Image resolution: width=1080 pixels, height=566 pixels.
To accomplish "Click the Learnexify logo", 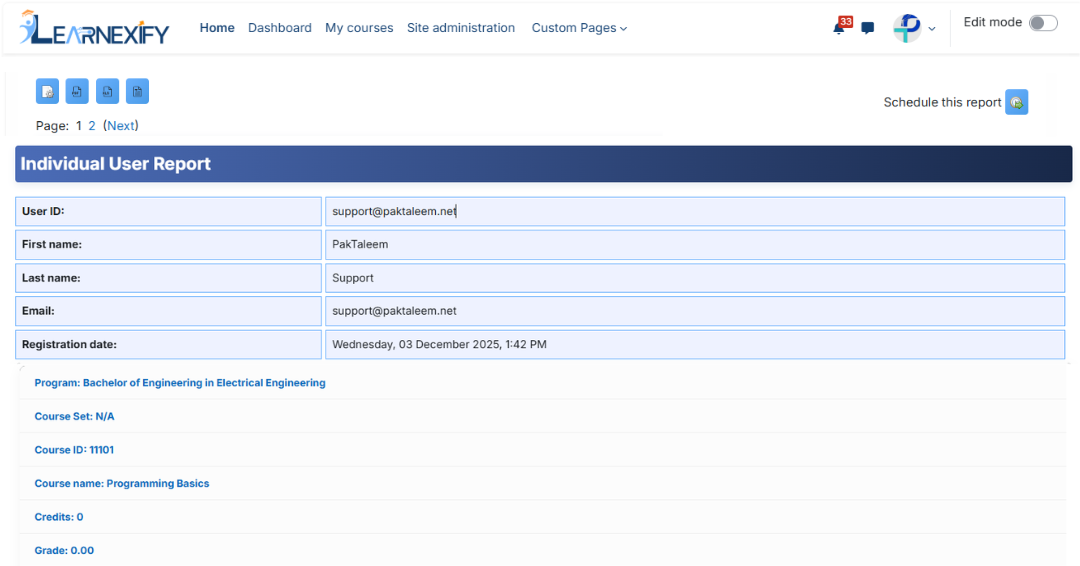I will [94, 28].
